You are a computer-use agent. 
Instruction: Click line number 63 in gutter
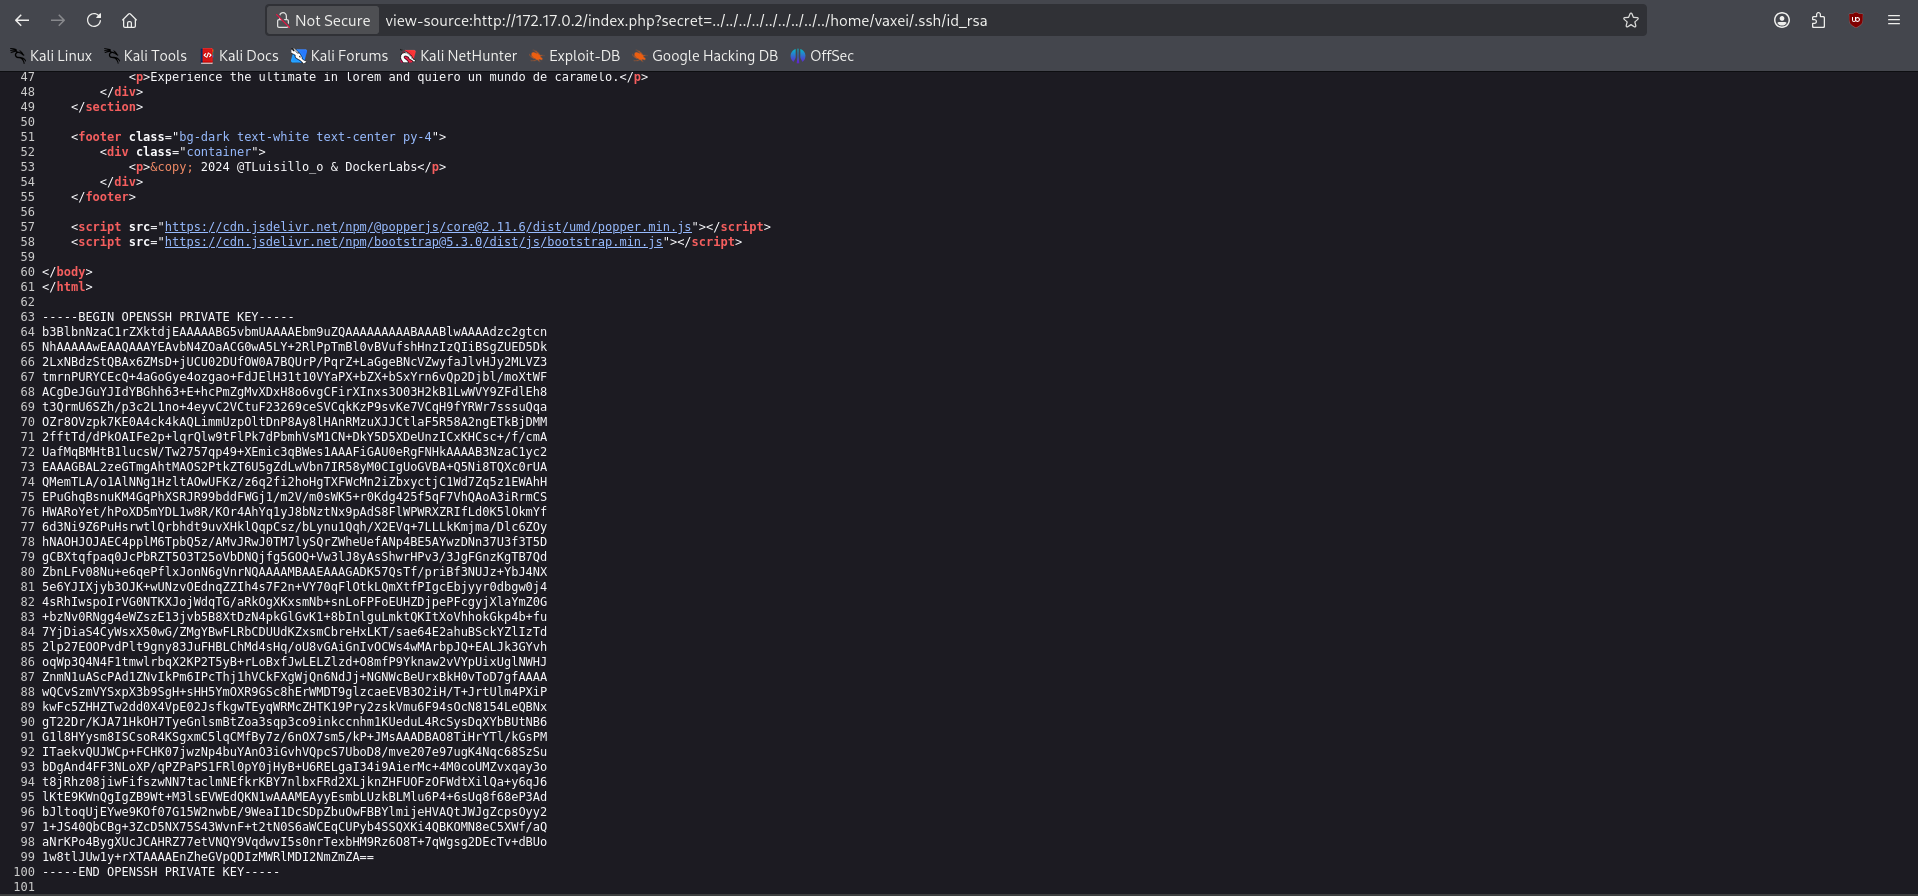point(27,317)
